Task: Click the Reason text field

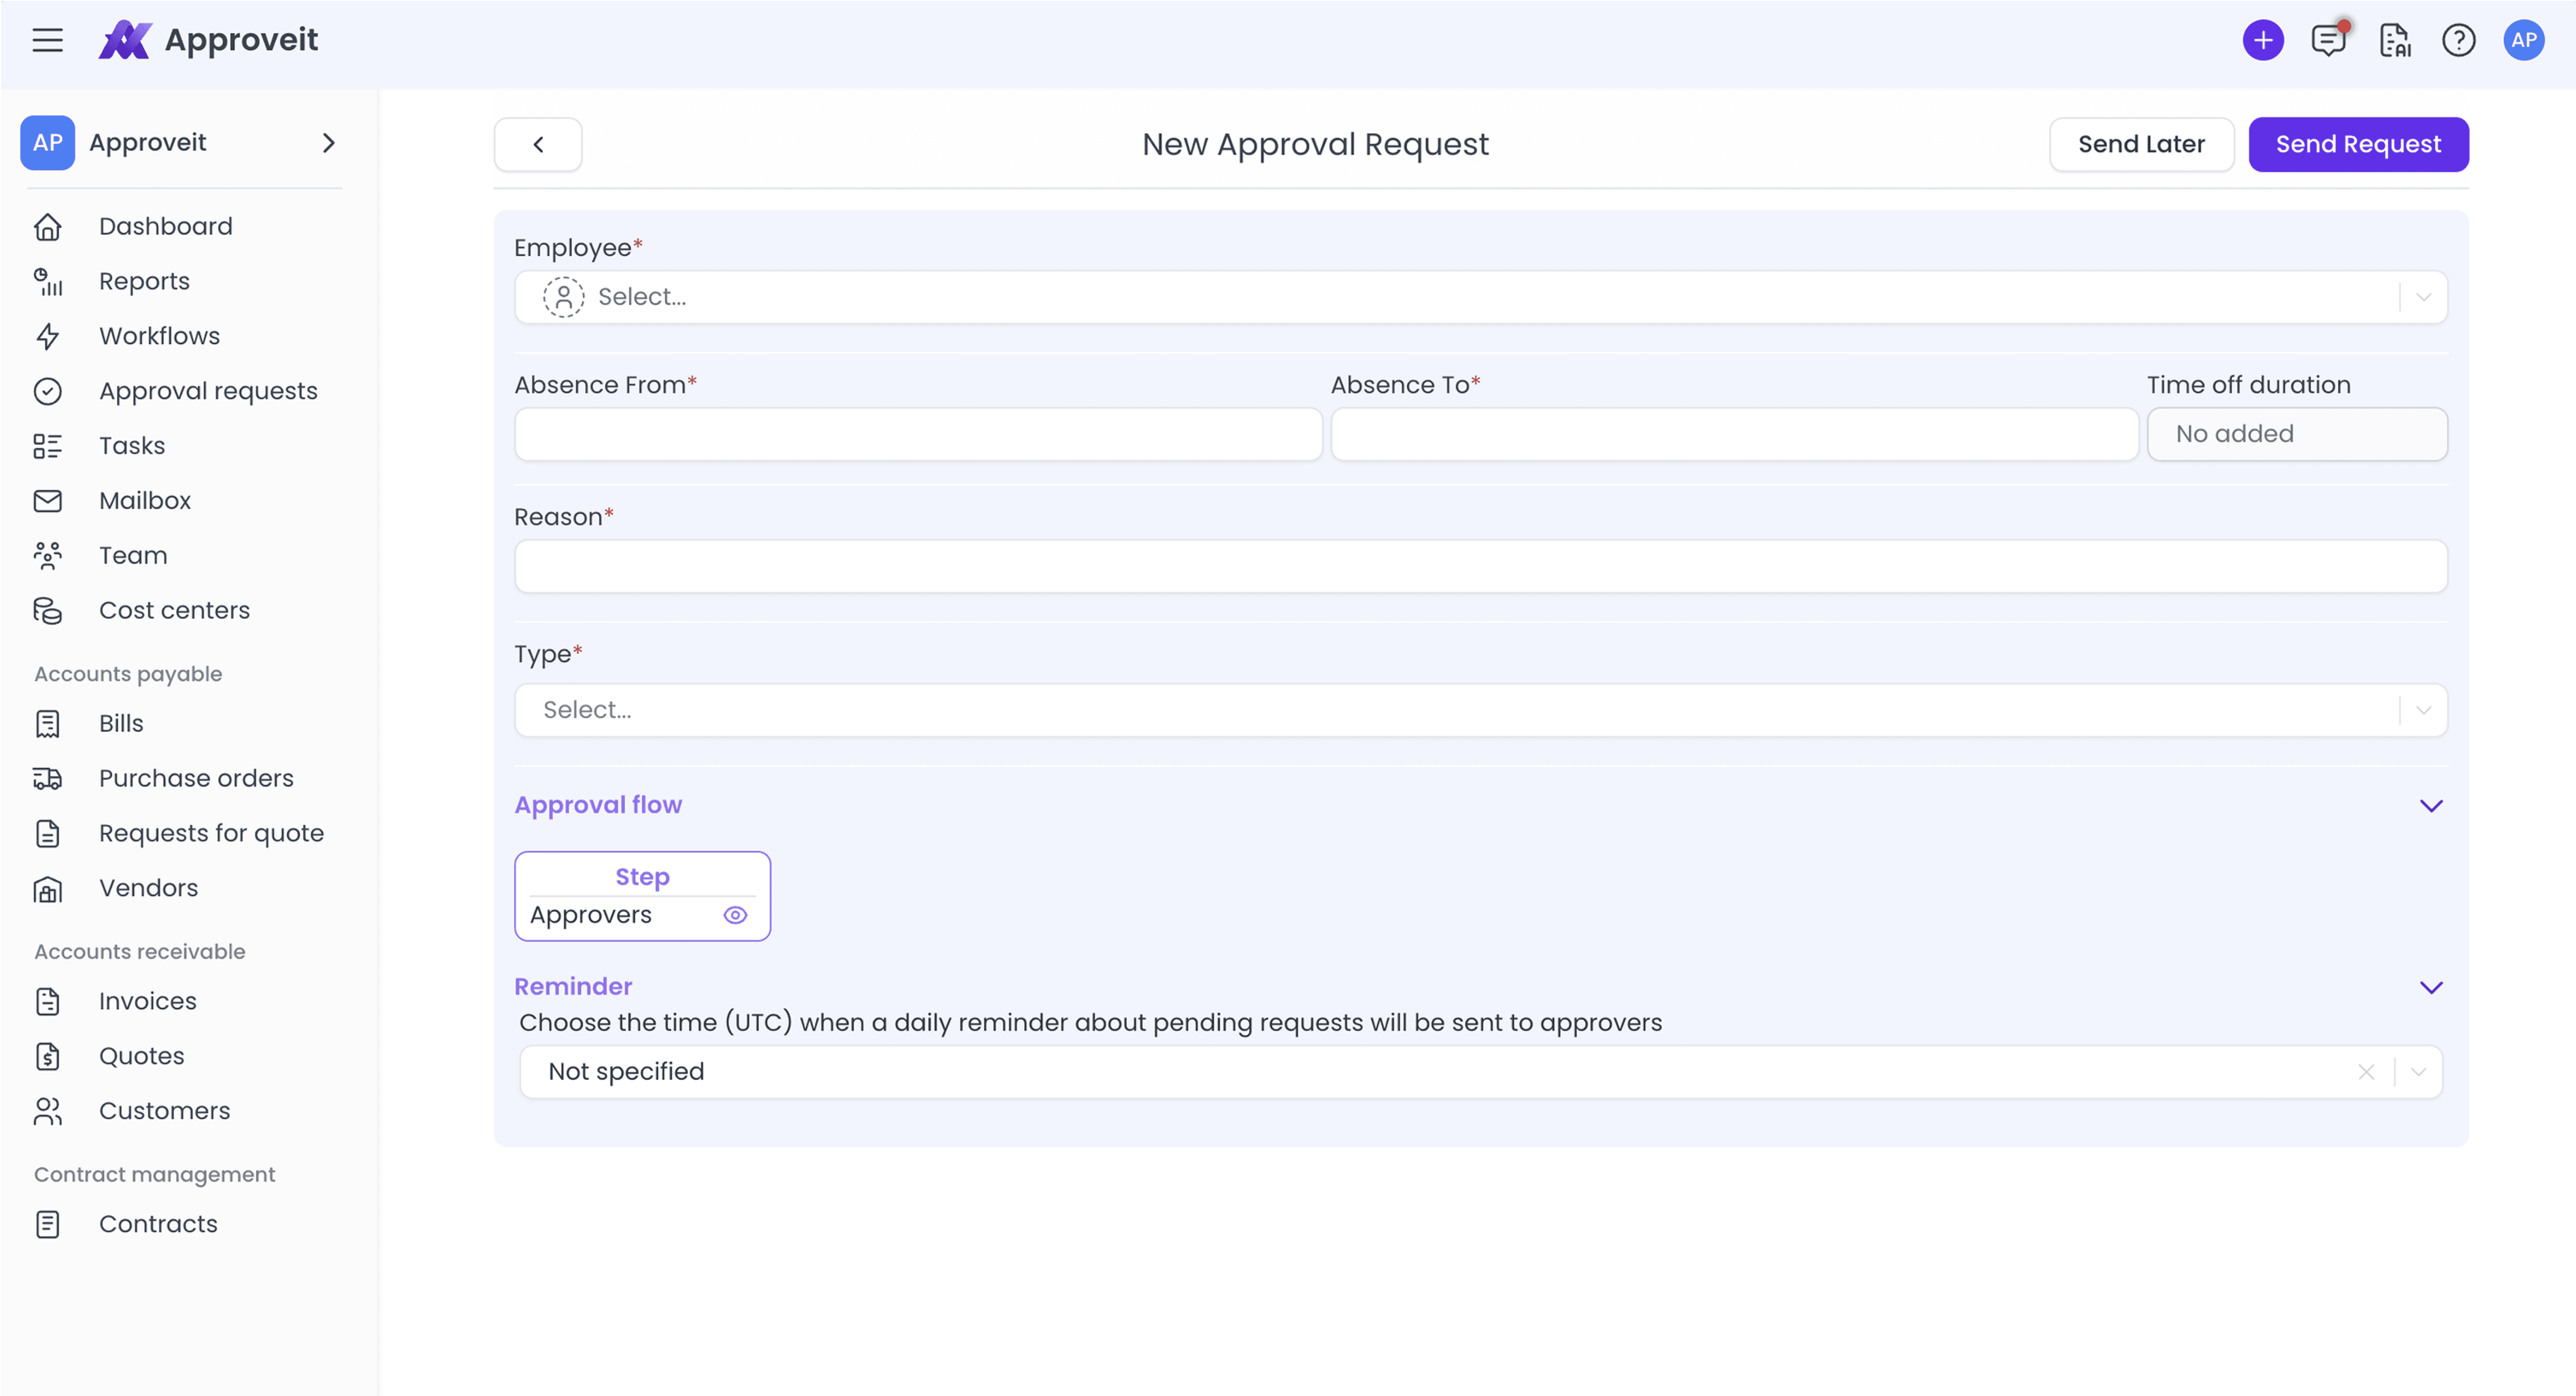Action: coord(1480,567)
